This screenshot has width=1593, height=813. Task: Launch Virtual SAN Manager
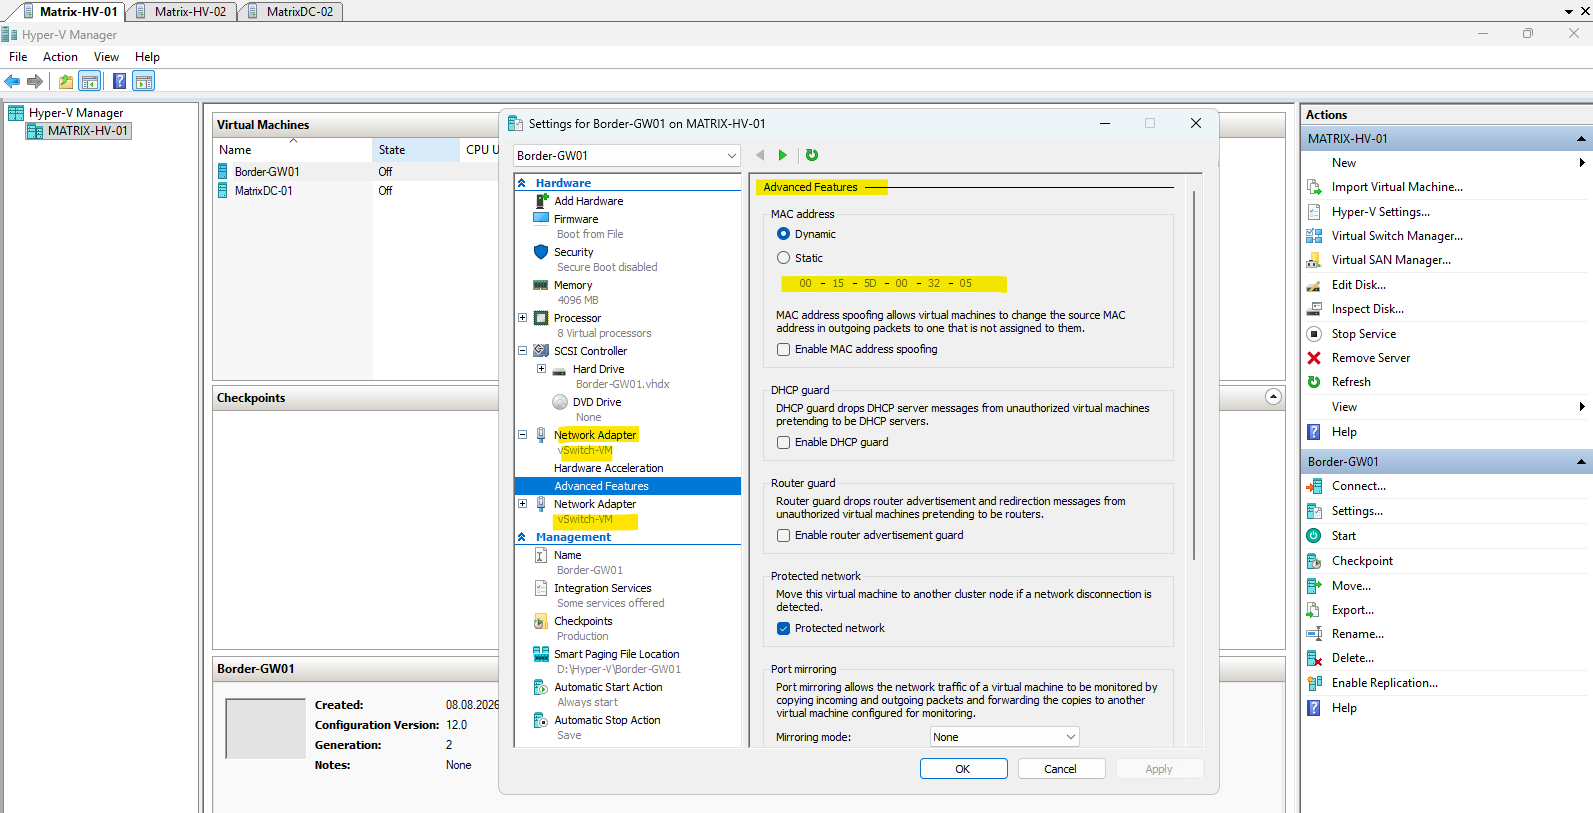pyautogui.click(x=1391, y=260)
